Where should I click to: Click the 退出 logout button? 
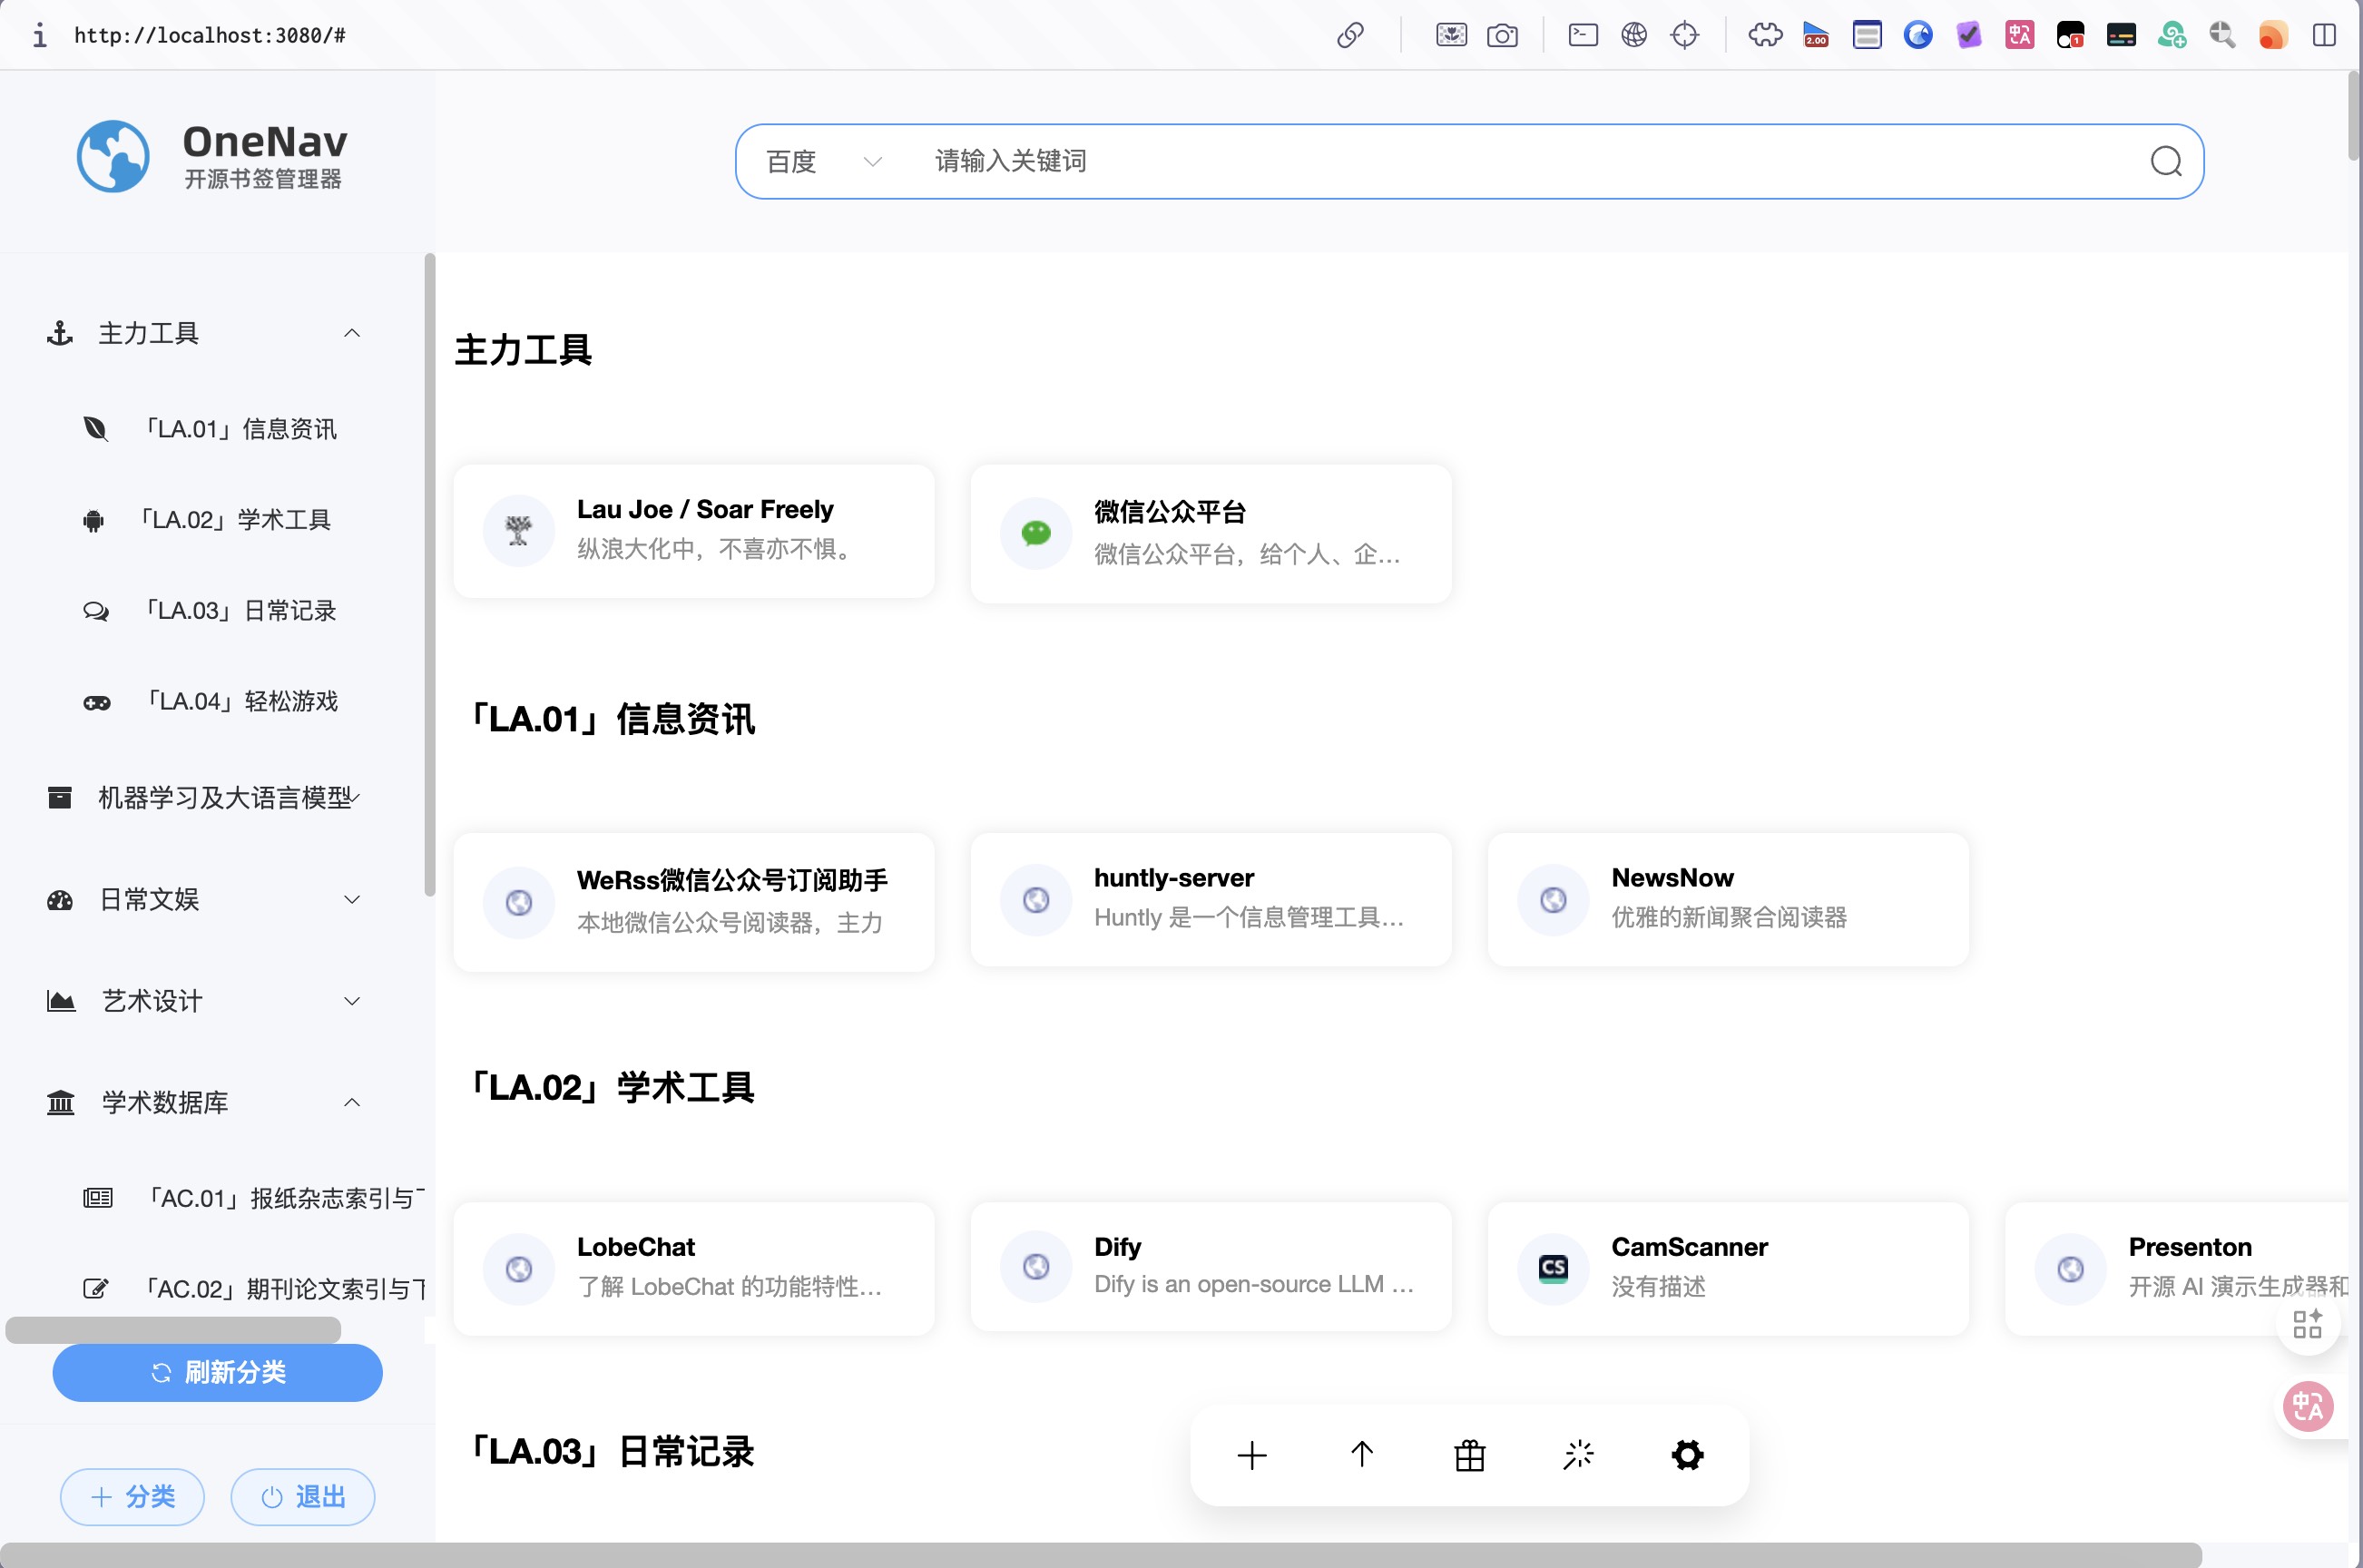pos(303,1497)
